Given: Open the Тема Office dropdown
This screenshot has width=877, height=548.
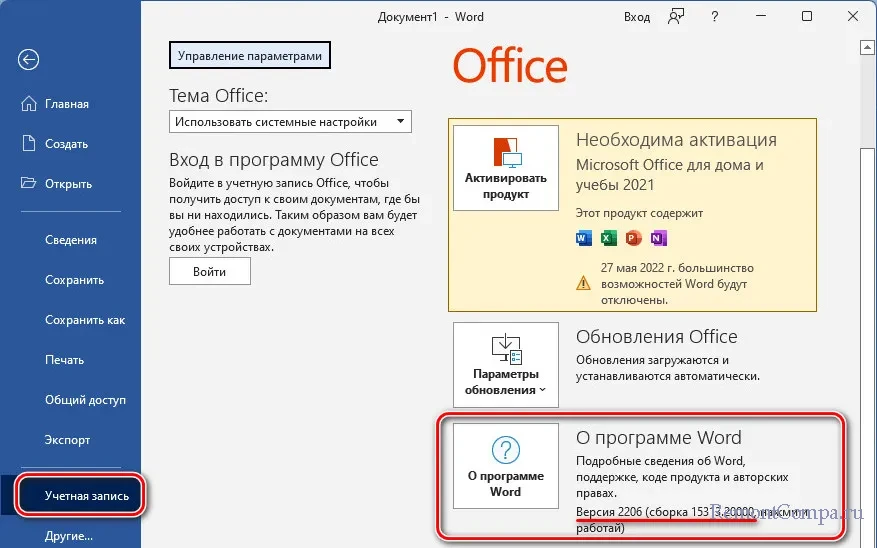Looking at the screenshot, I should click(290, 122).
